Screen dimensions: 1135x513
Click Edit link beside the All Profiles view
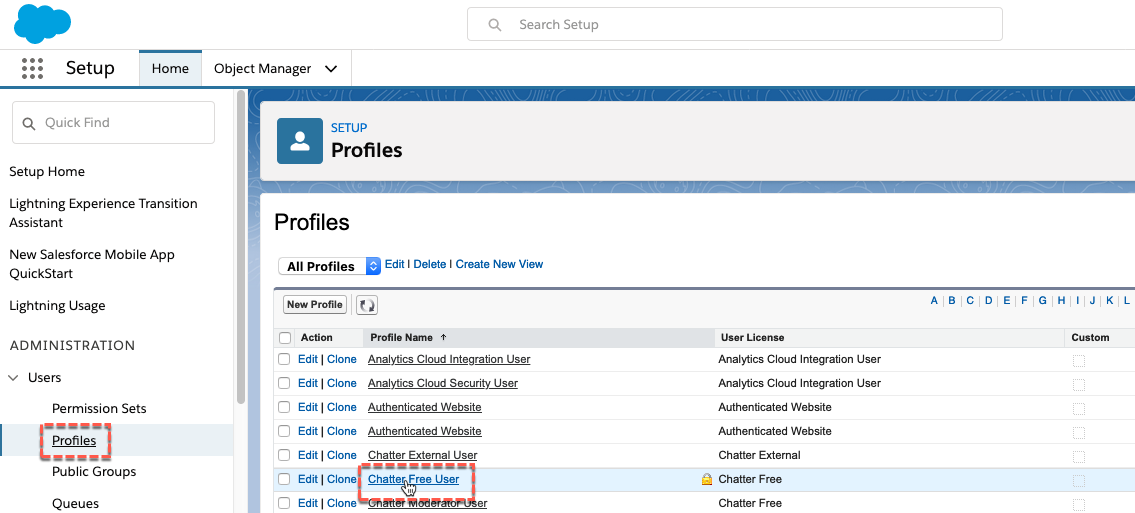pyautogui.click(x=394, y=265)
